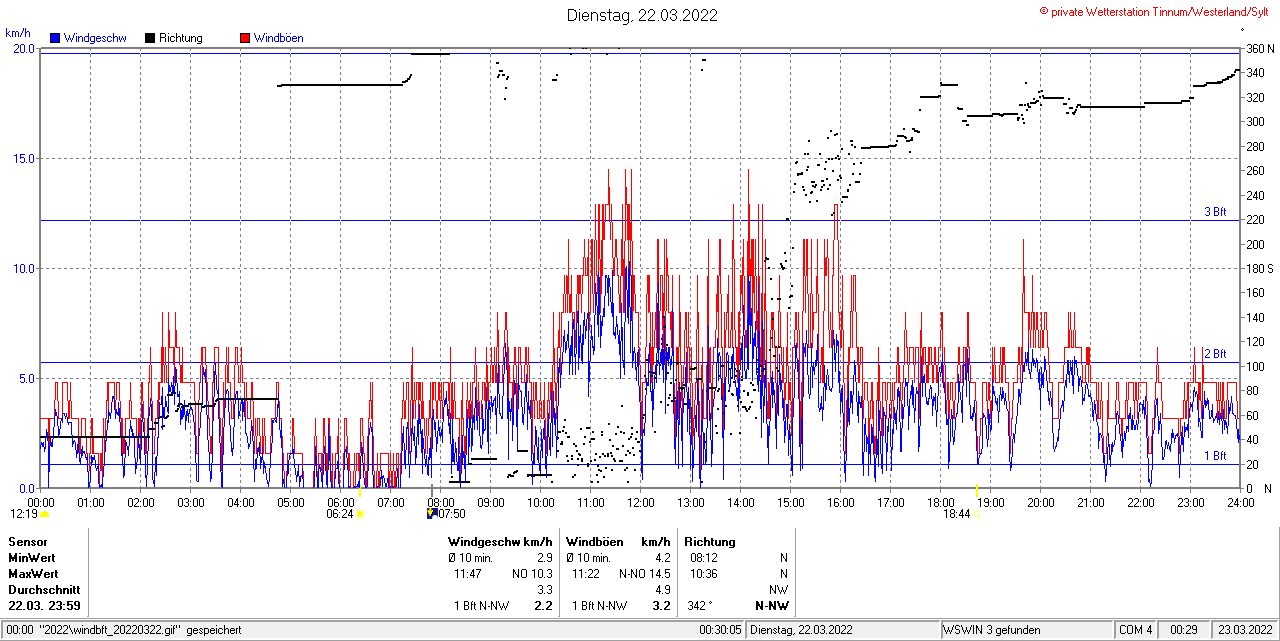Select the Windgeschw legend label
1280x641 pixels.
point(95,38)
